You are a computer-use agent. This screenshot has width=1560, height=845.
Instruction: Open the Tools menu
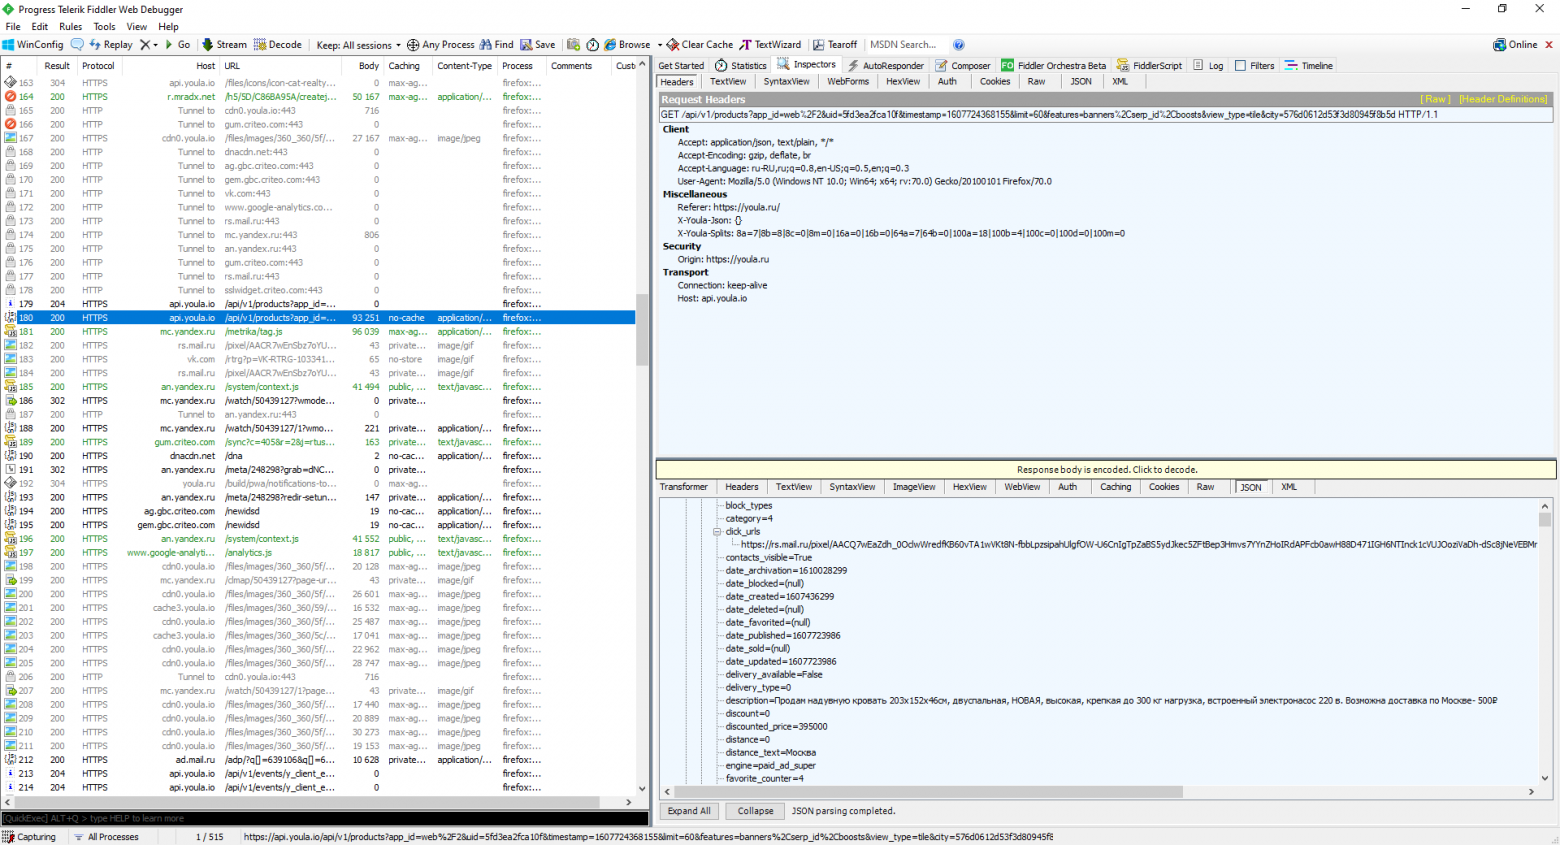pyautogui.click(x=104, y=27)
